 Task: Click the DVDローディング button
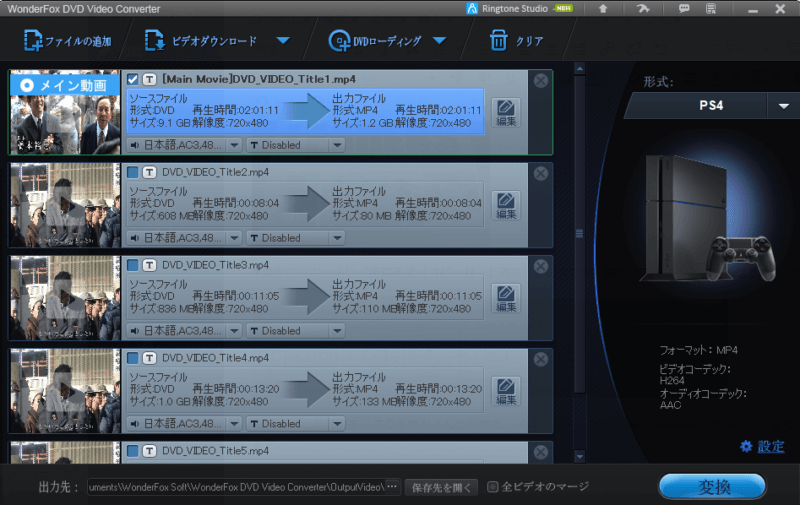(x=375, y=41)
